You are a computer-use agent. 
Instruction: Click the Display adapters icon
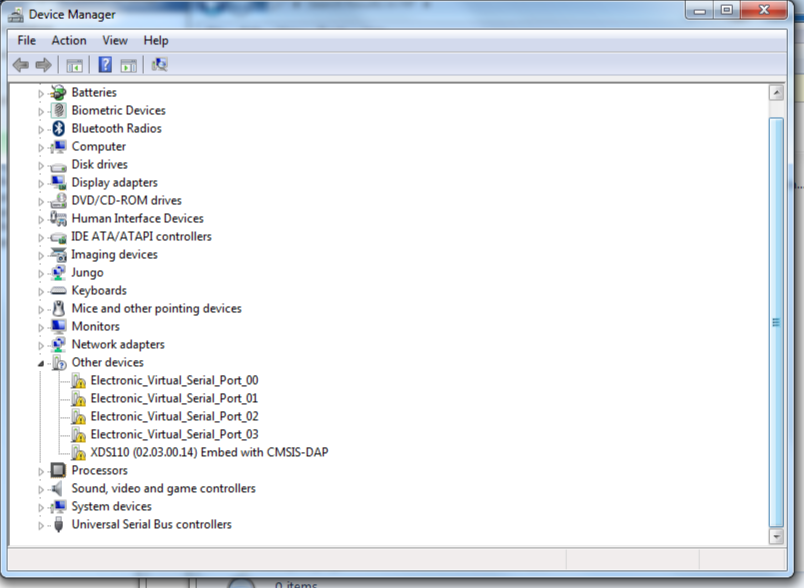[58, 183]
